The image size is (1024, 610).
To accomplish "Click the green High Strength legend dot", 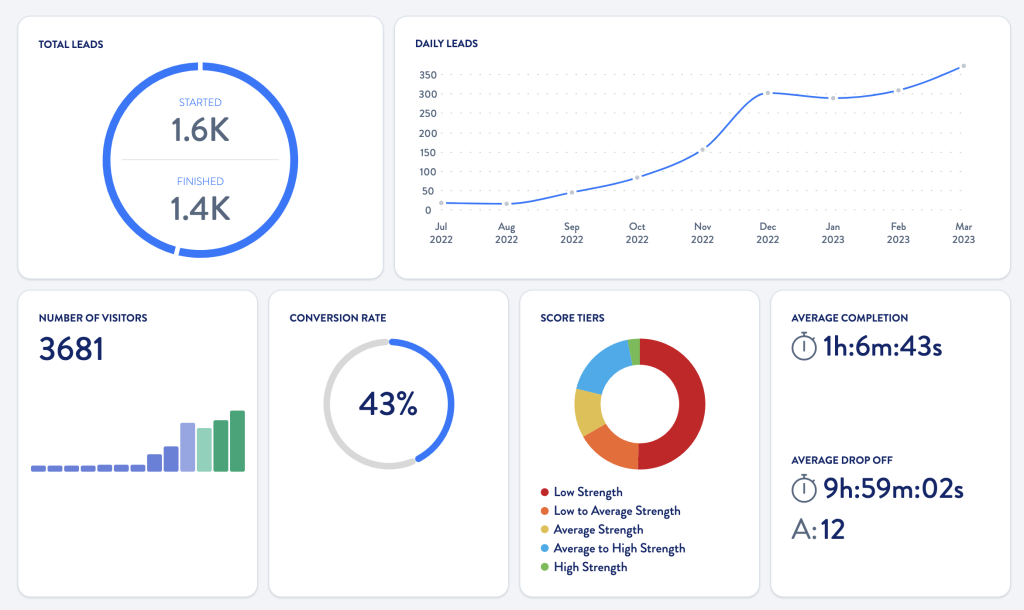I will tap(545, 567).
